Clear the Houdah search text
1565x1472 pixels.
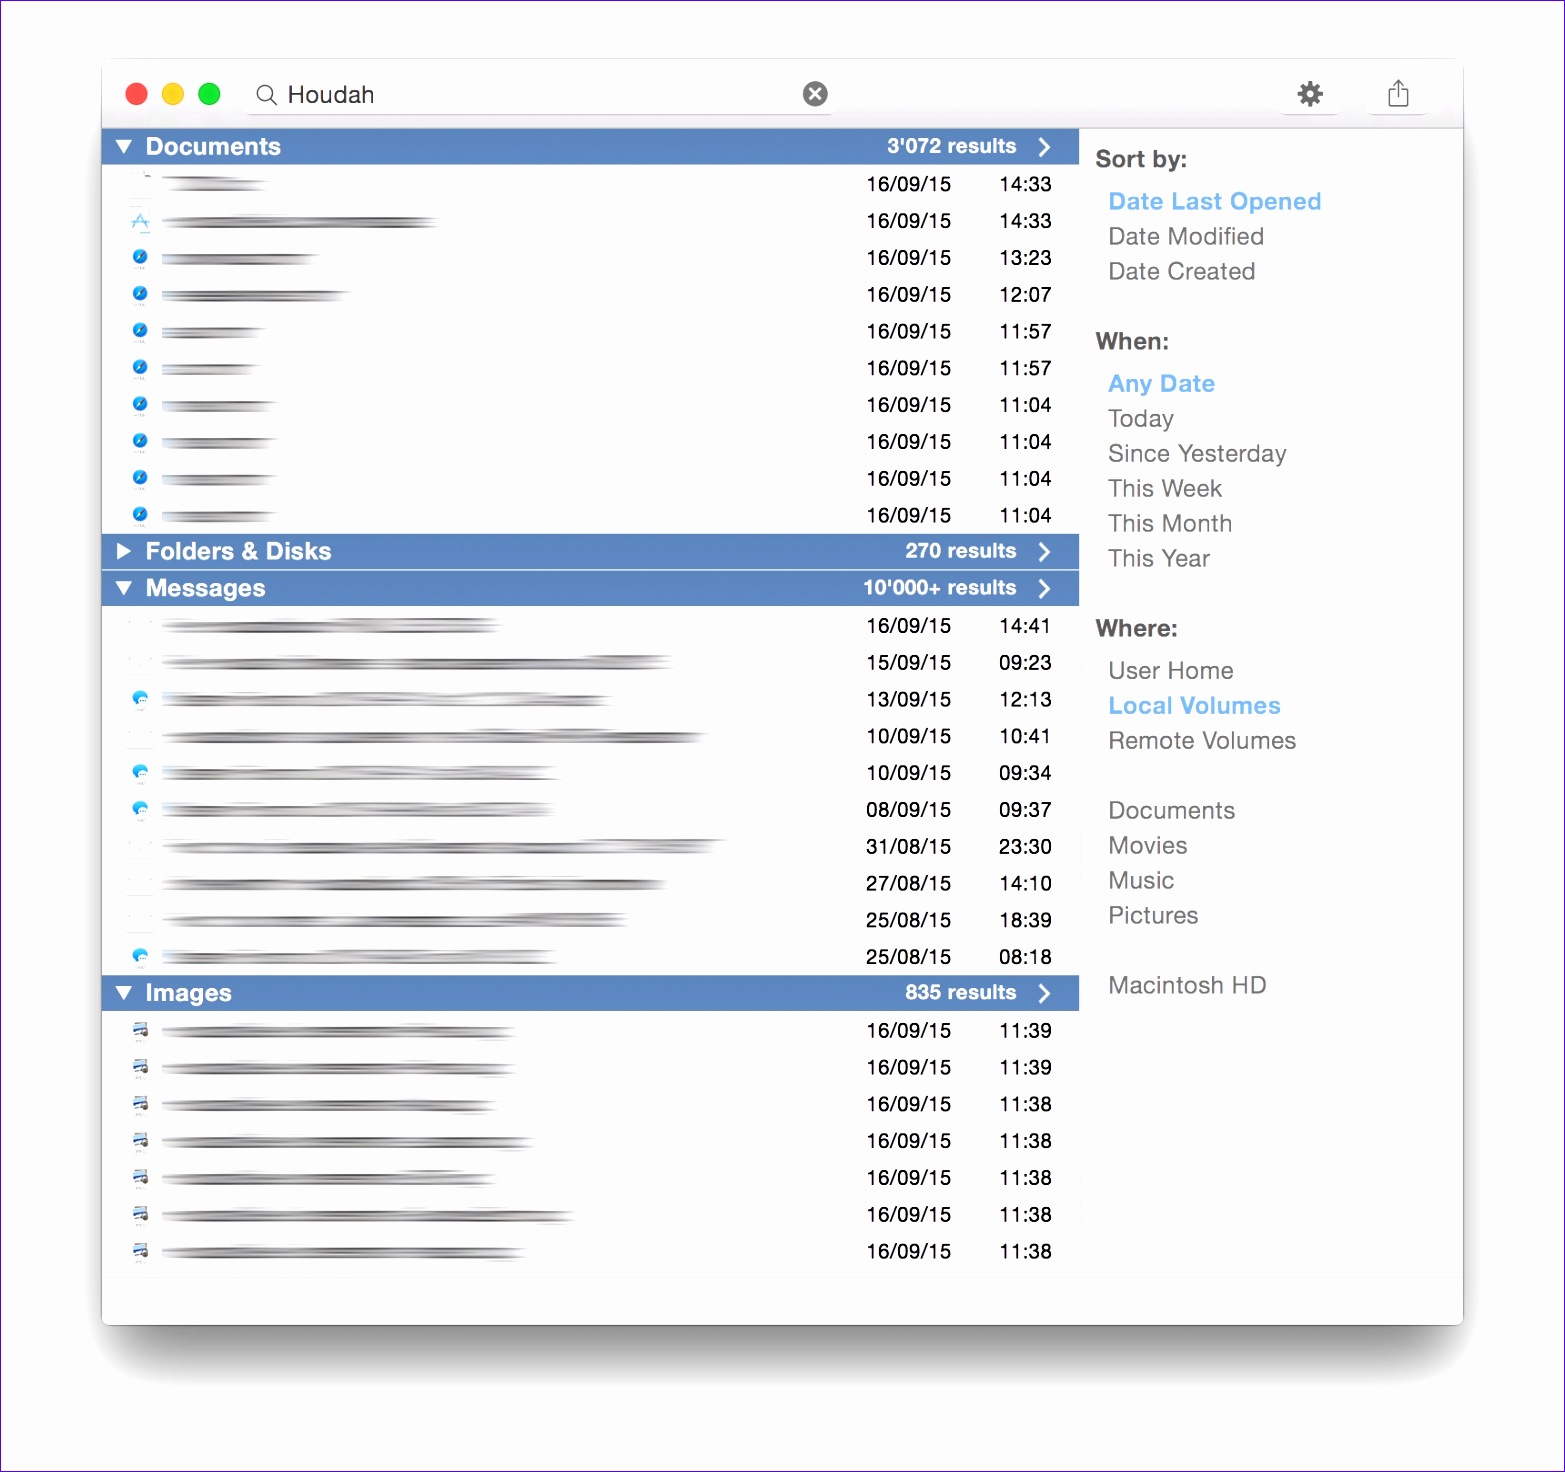(816, 94)
